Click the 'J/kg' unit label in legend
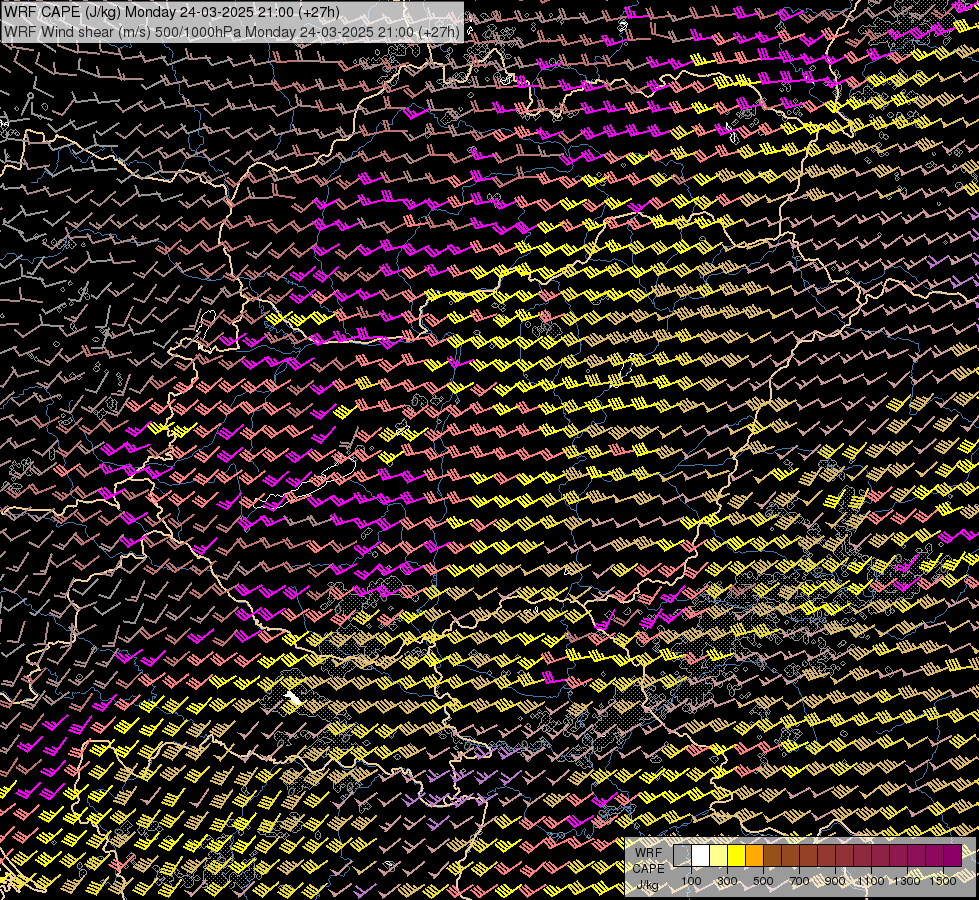Image resolution: width=979 pixels, height=900 pixels. coord(647,885)
